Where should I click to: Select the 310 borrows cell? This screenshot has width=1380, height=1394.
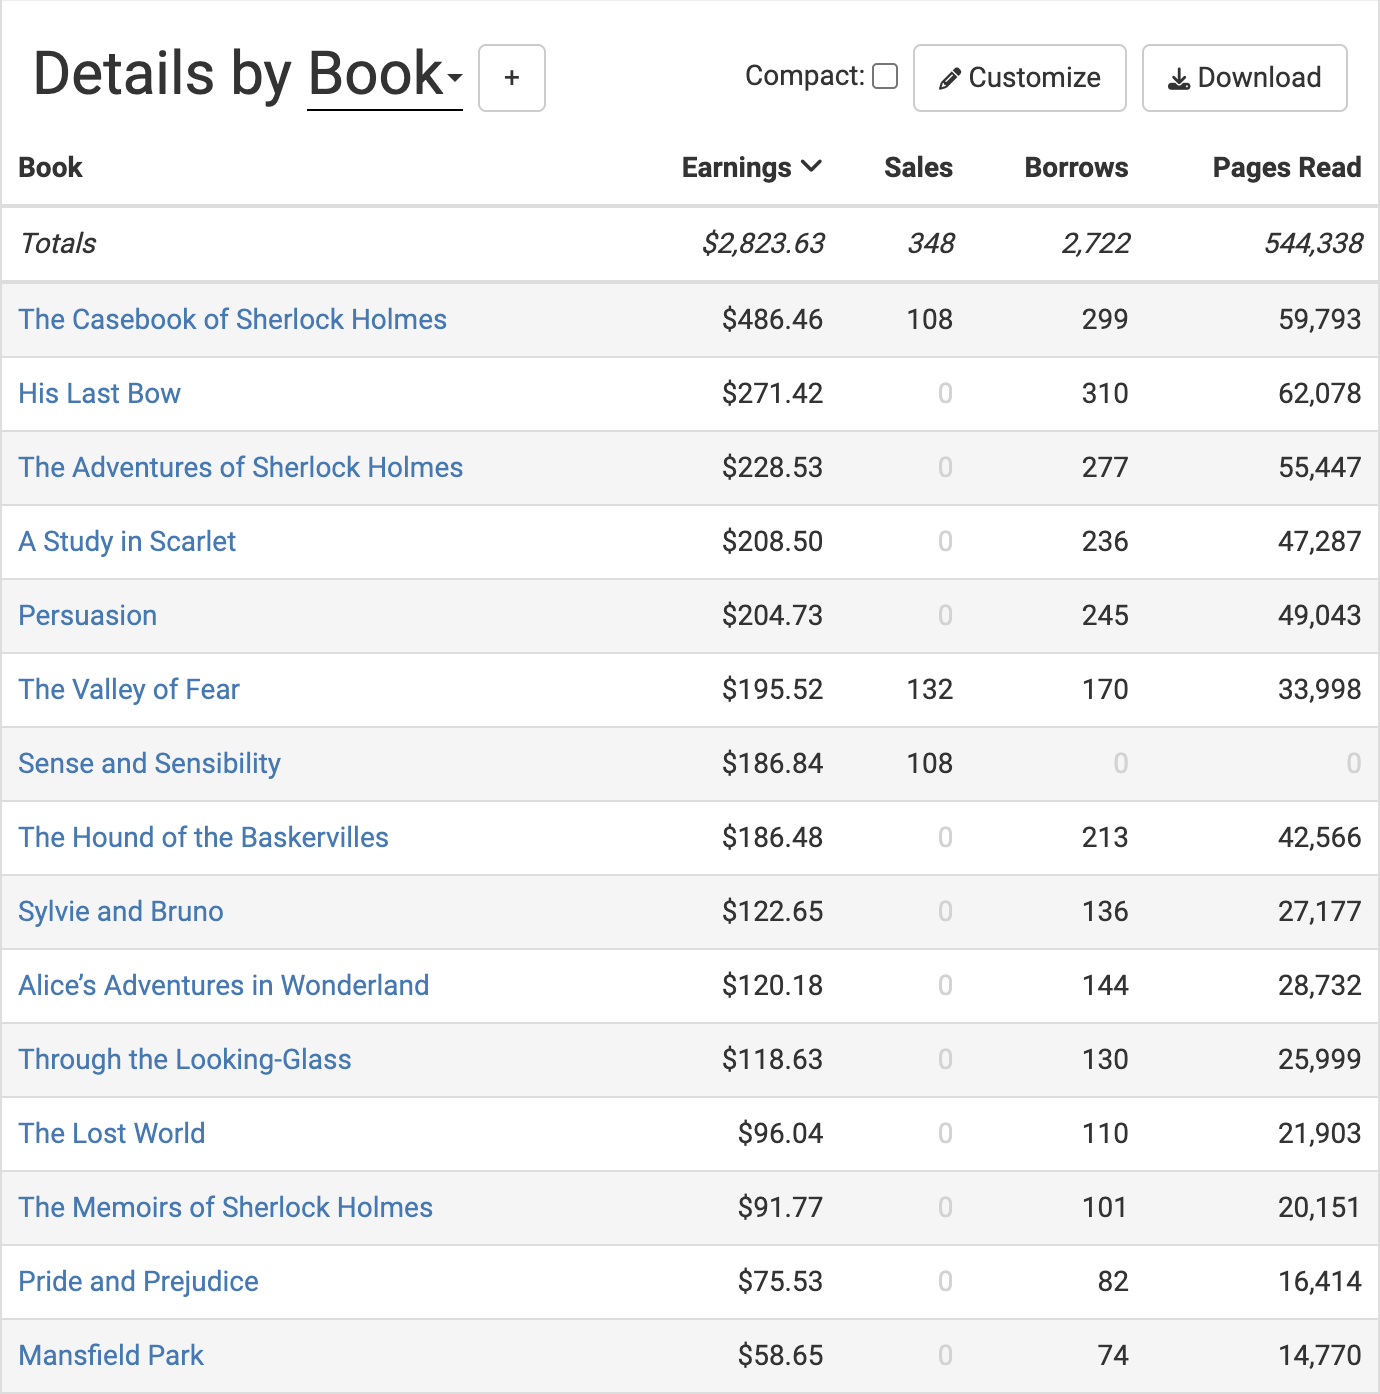coord(1105,393)
